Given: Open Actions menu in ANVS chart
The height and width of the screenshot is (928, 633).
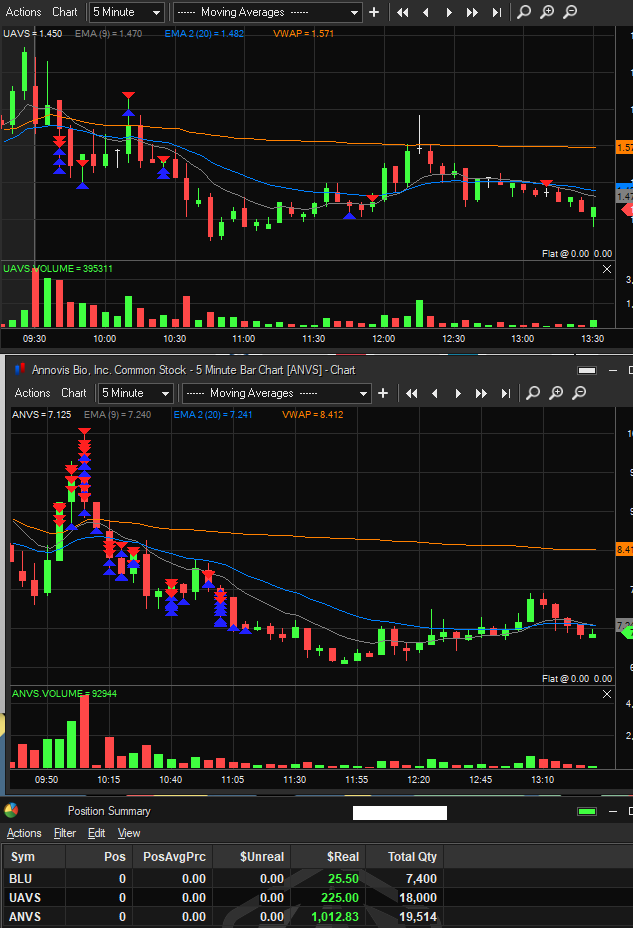Looking at the screenshot, I should tap(32, 393).
